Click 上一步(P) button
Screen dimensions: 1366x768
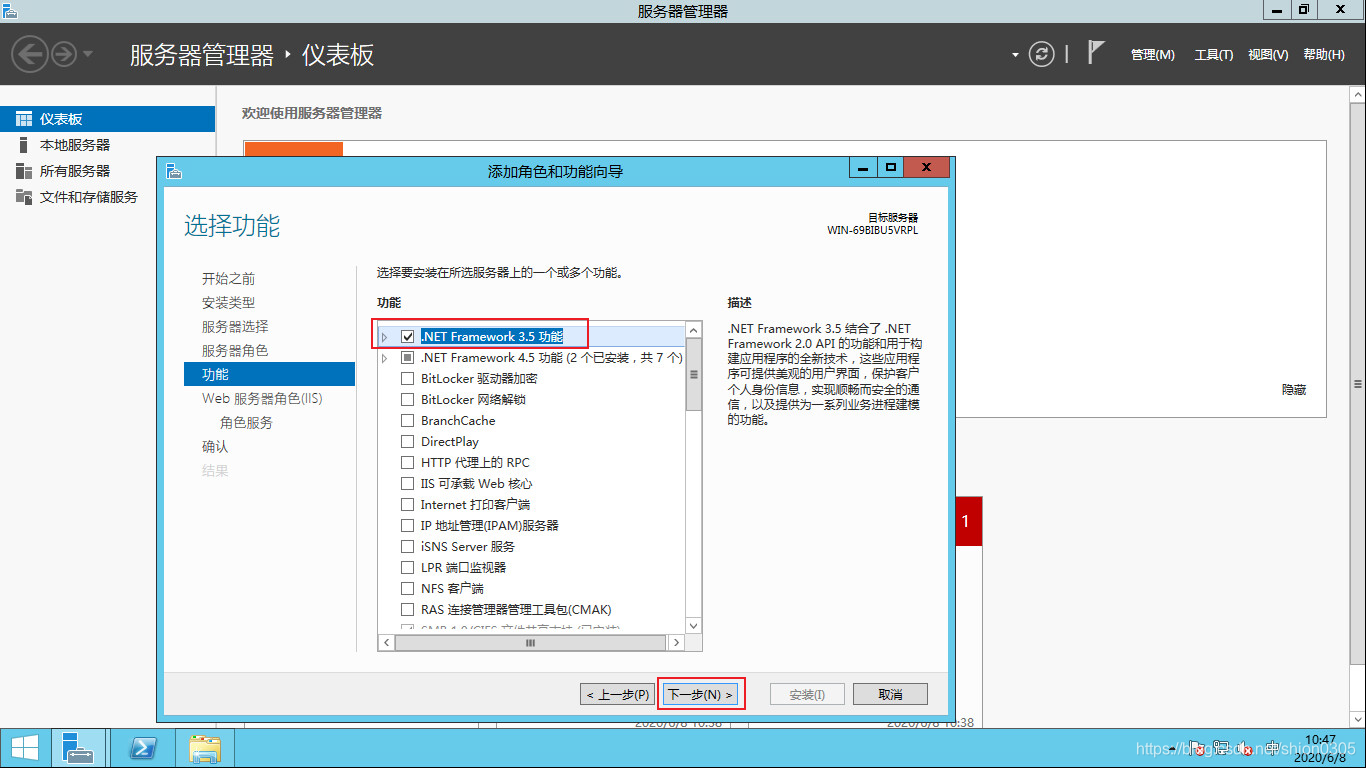click(x=618, y=694)
